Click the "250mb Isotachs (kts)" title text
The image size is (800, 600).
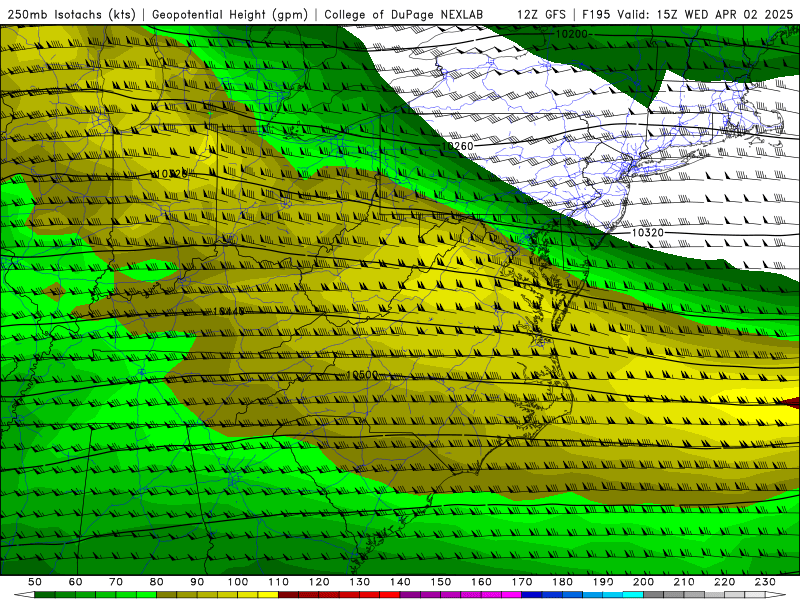(71, 15)
